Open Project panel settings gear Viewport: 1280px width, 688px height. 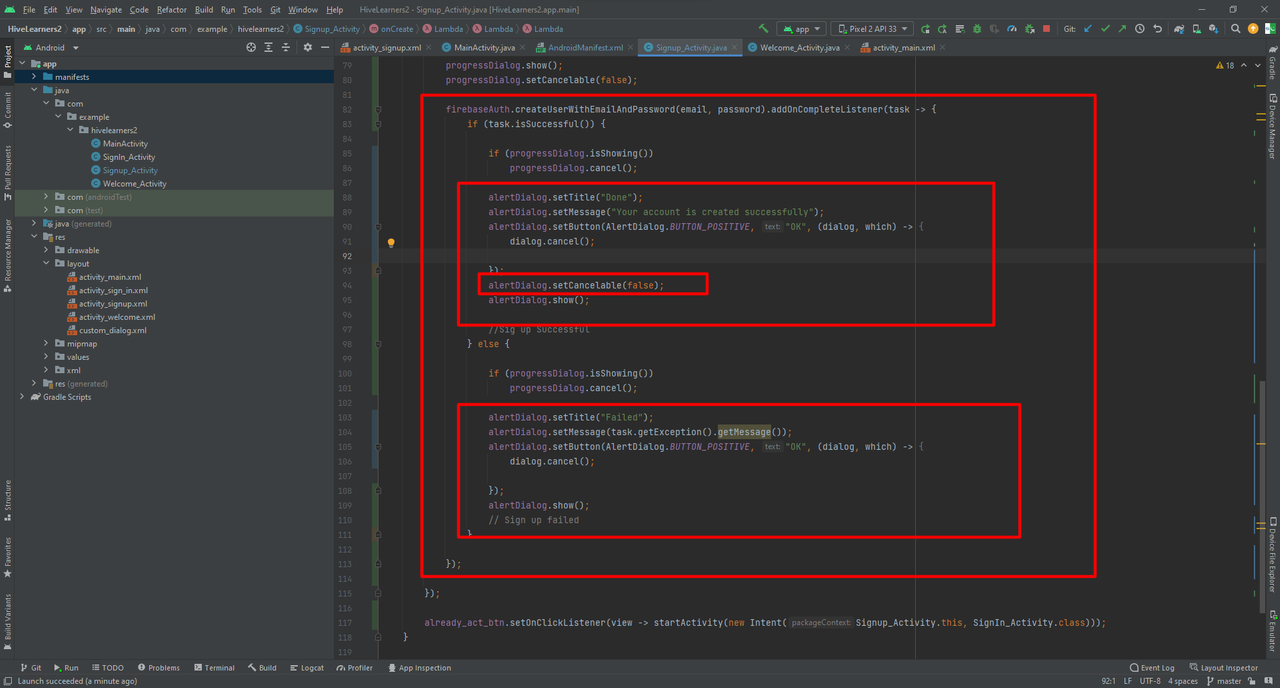(307, 47)
